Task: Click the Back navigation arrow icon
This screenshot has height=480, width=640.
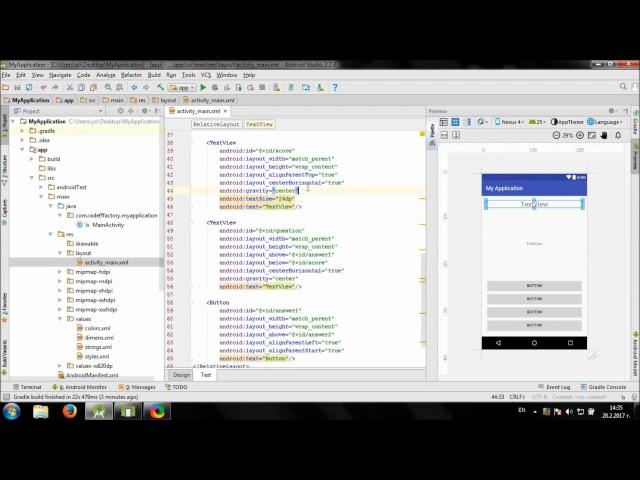Action: coord(134,87)
